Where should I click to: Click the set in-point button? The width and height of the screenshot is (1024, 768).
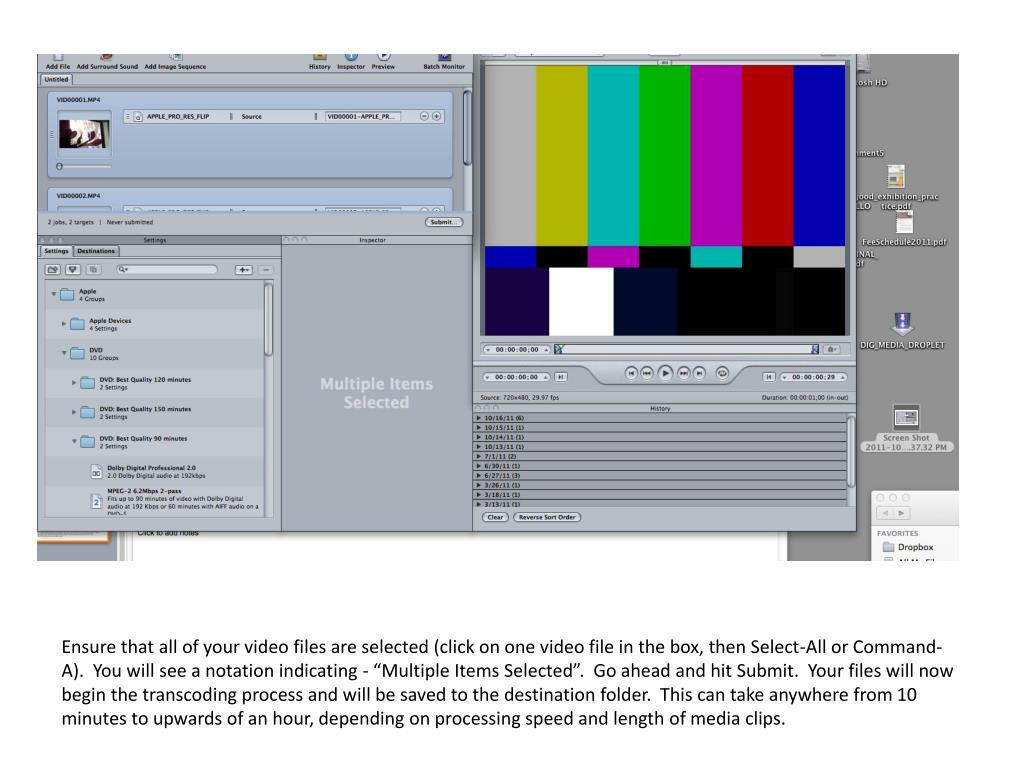(560, 377)
